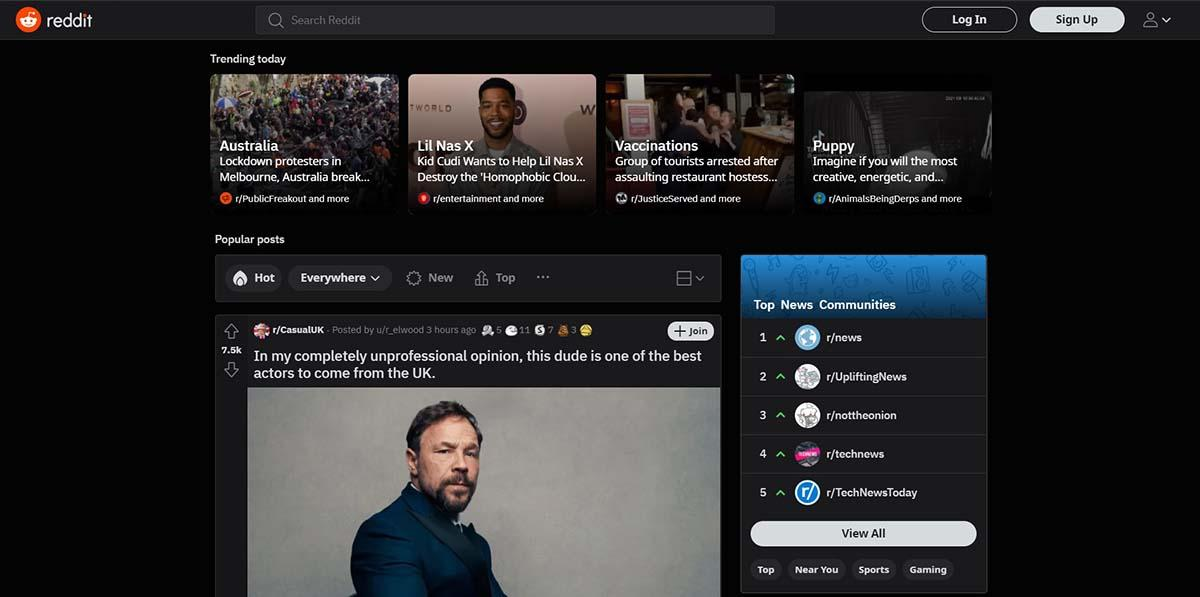The height and width of the screenshot is (597, 1200).
Task: Select the Sports category chip
Action: coord(874,570)
